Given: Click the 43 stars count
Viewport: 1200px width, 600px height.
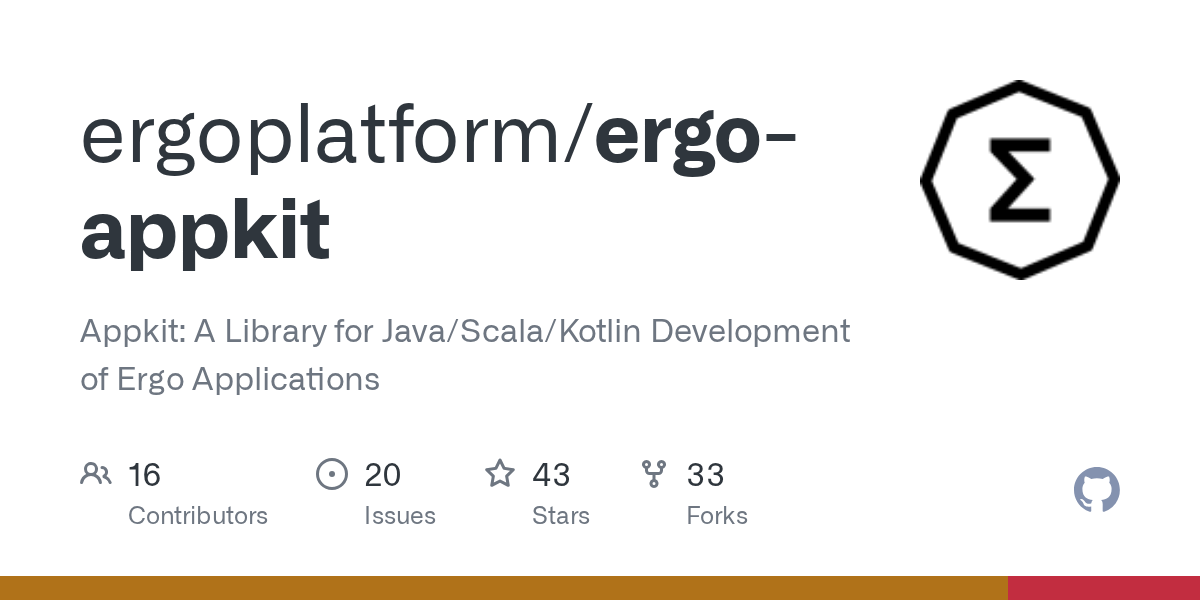Looking at the screenshot, I should [x=551, y=475].
